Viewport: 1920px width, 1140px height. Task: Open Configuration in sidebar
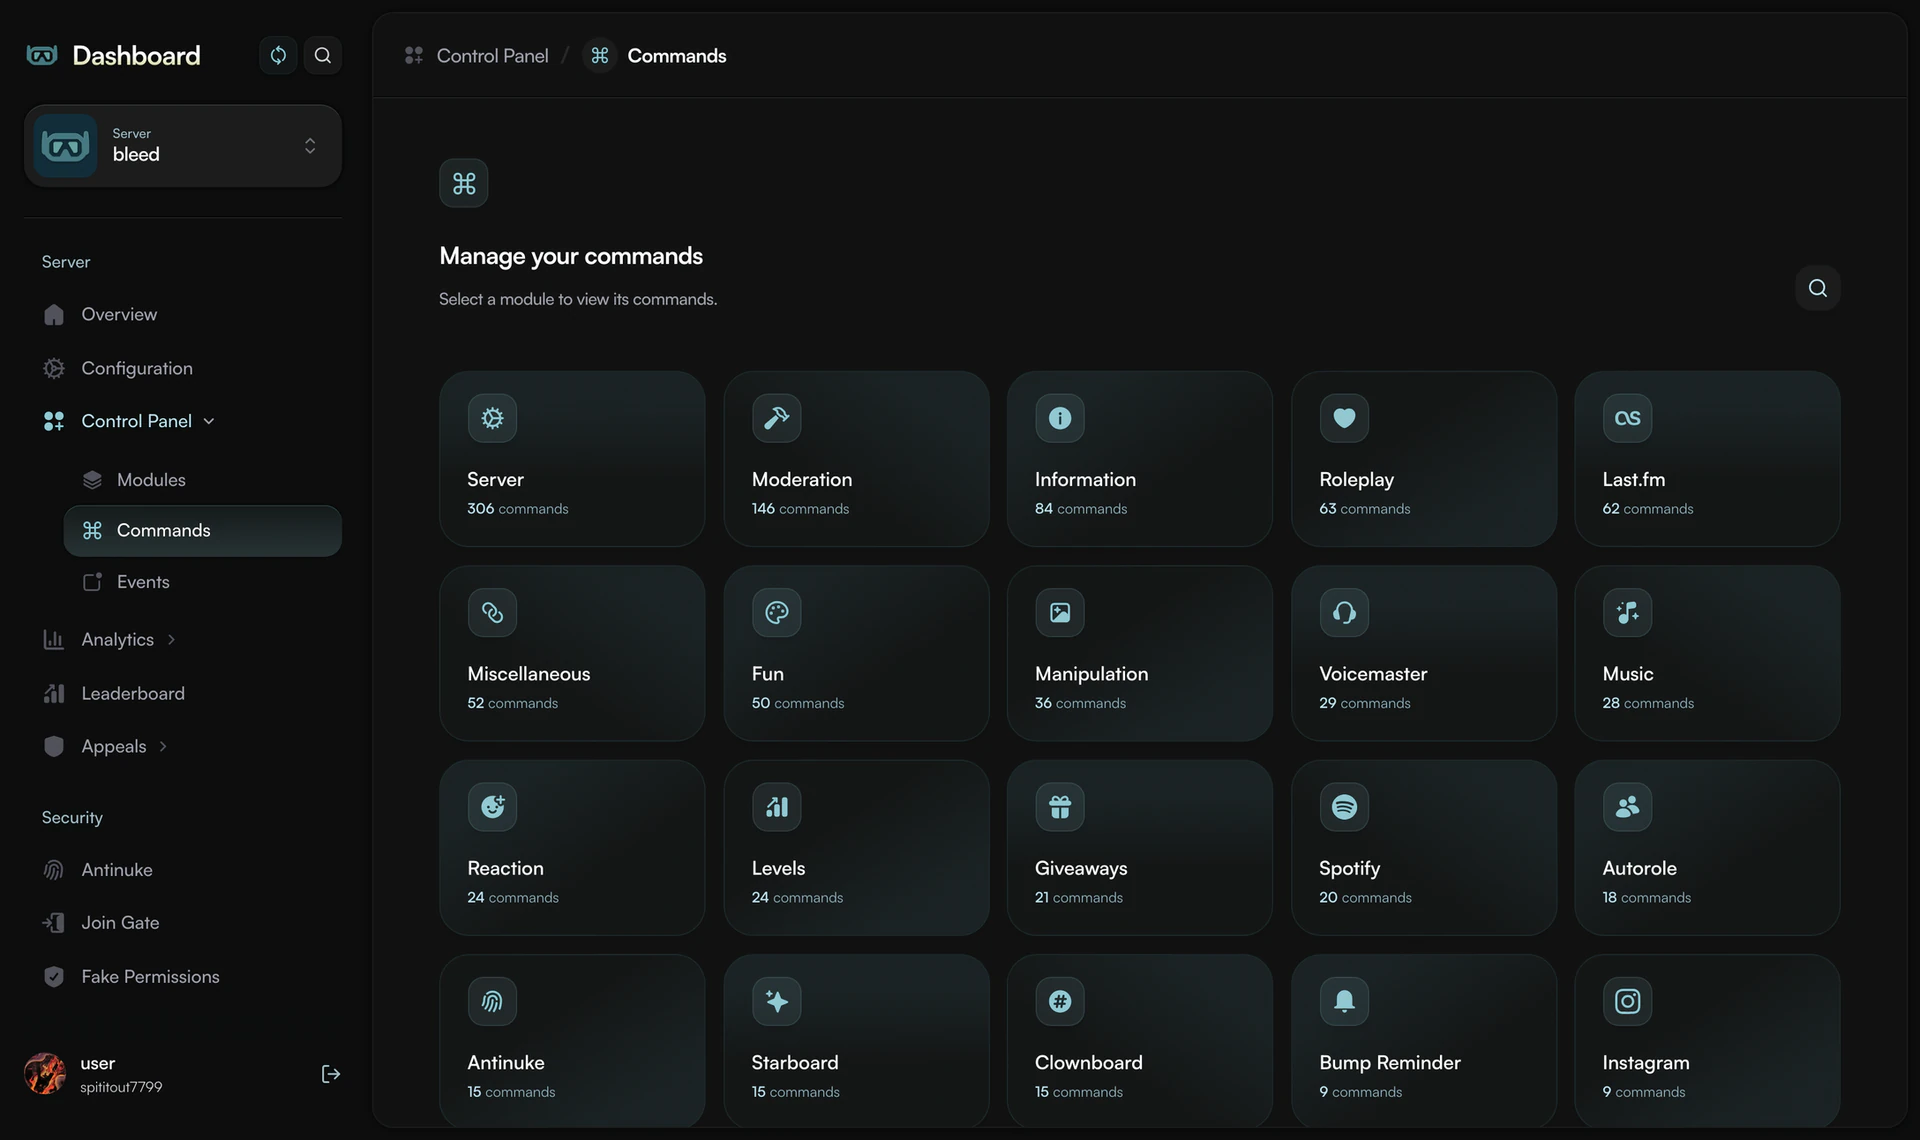point(118,368)
